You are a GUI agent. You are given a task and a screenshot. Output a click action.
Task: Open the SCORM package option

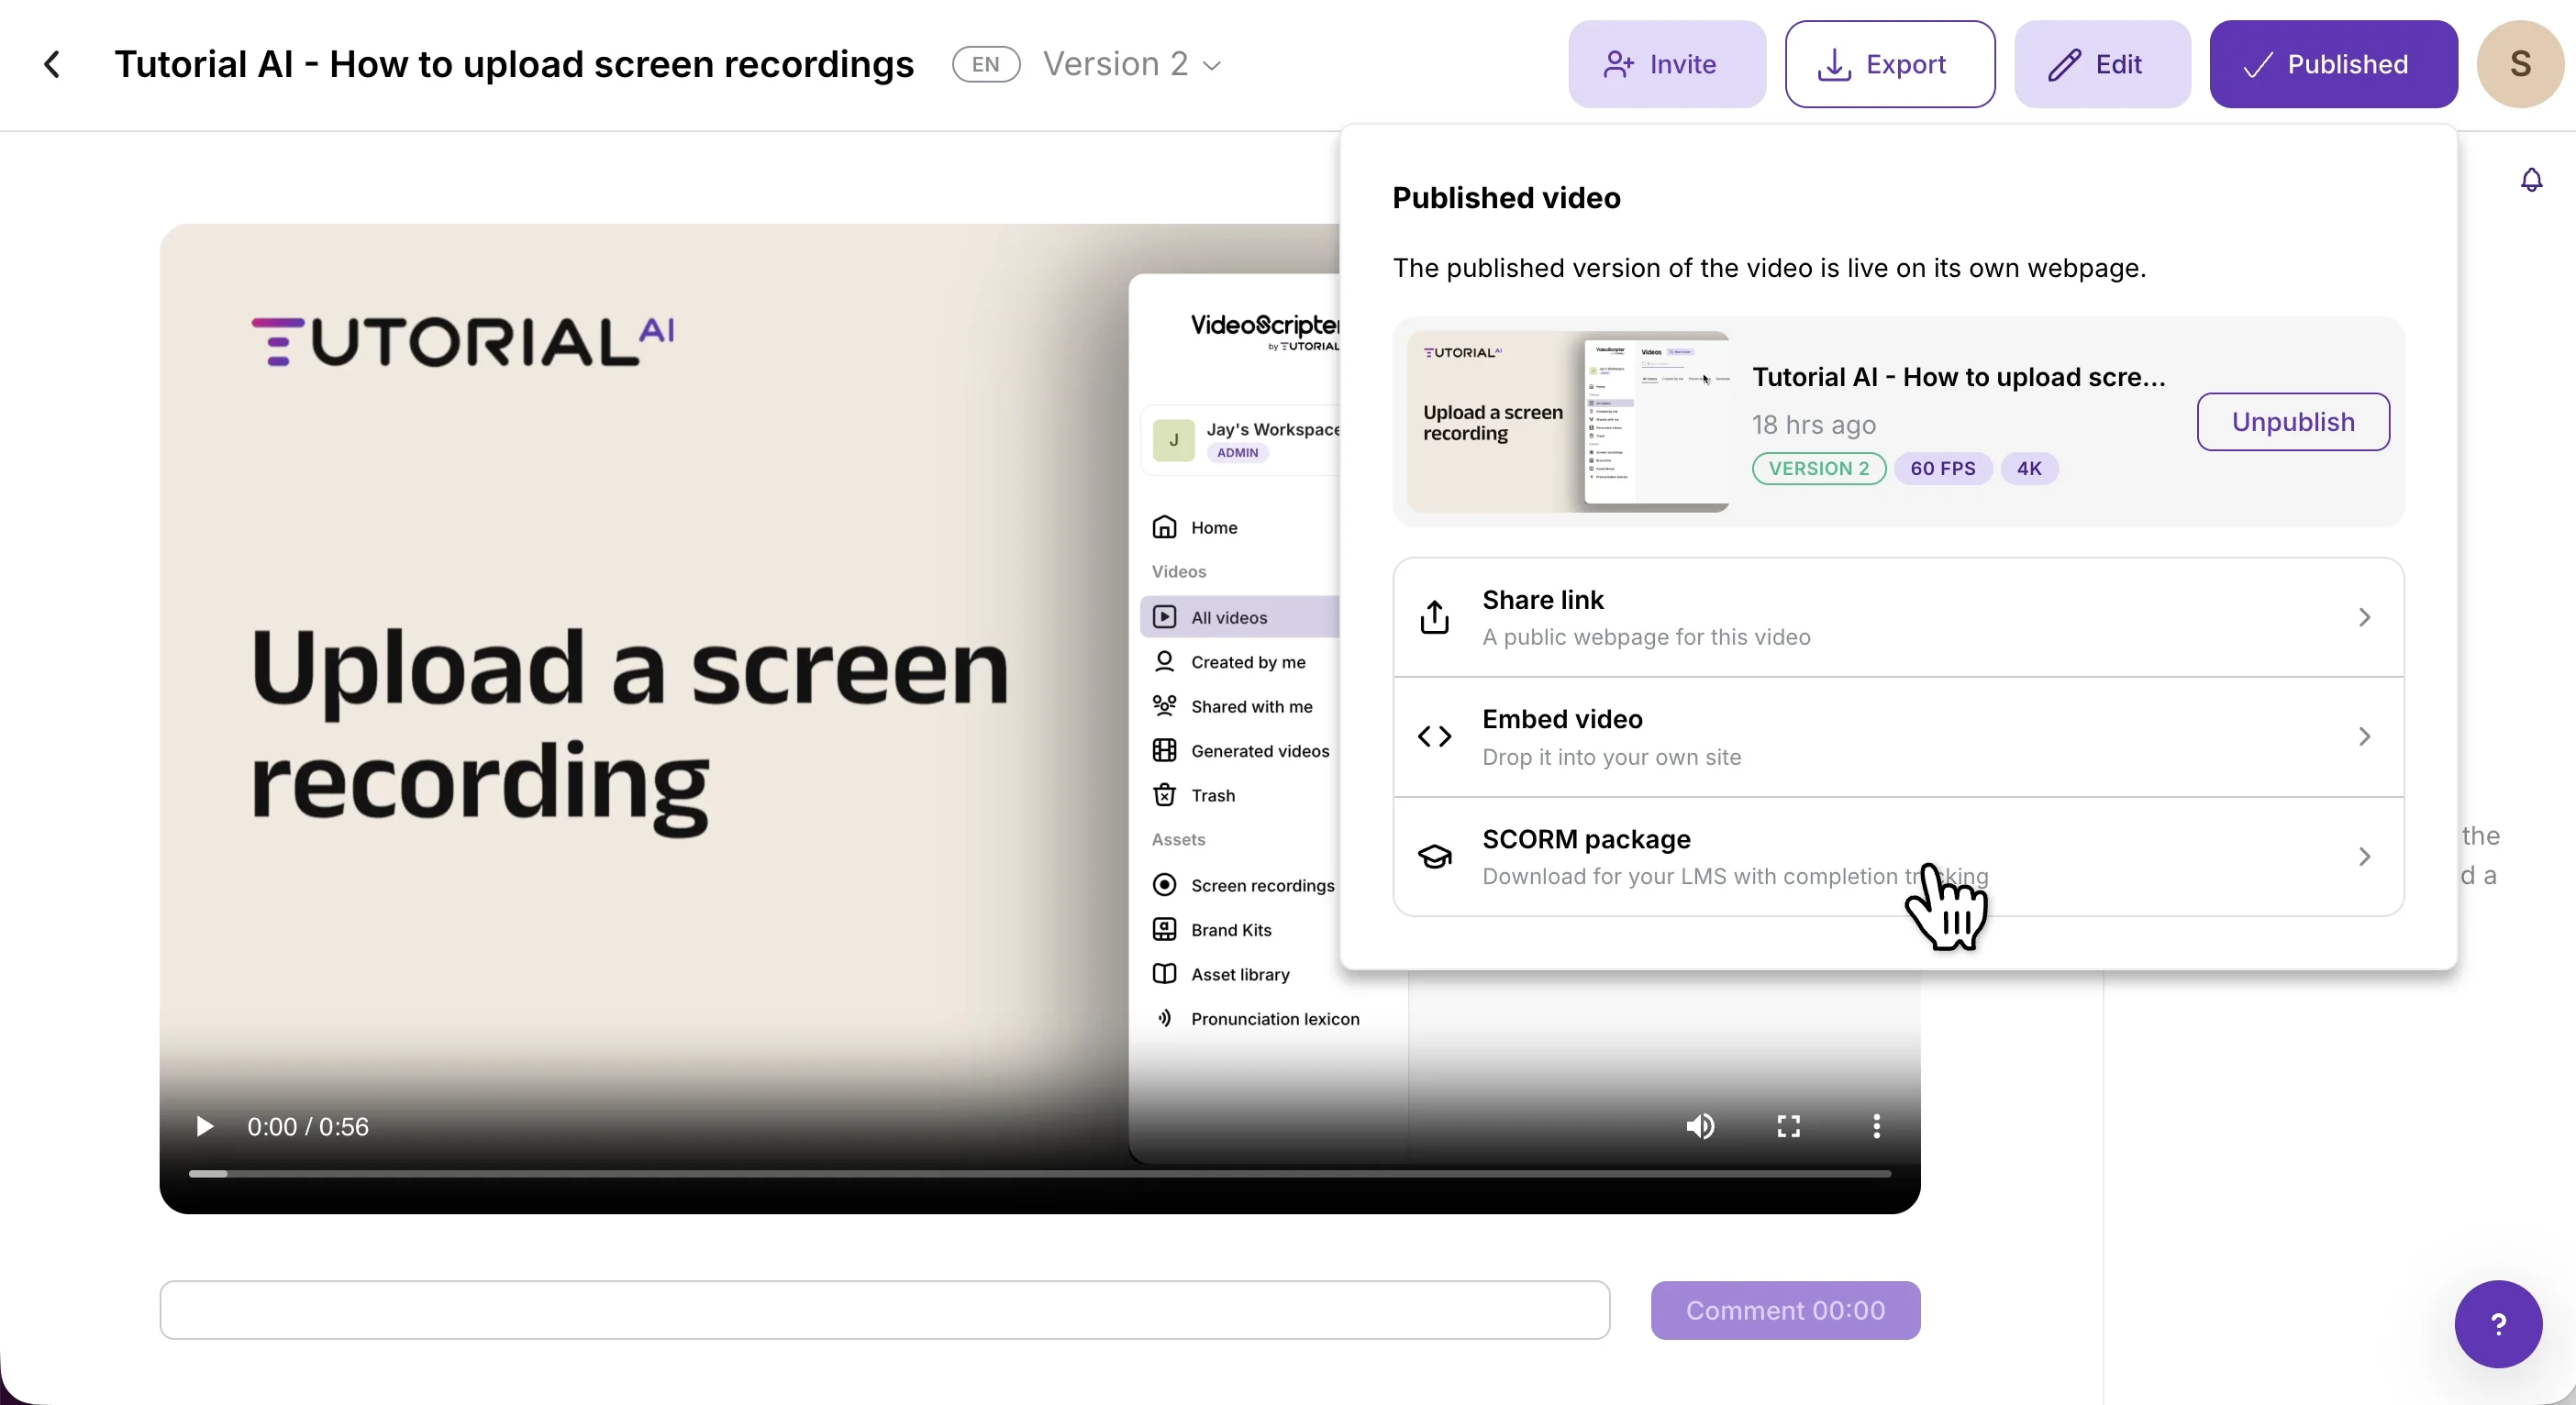pos(1897,856)
